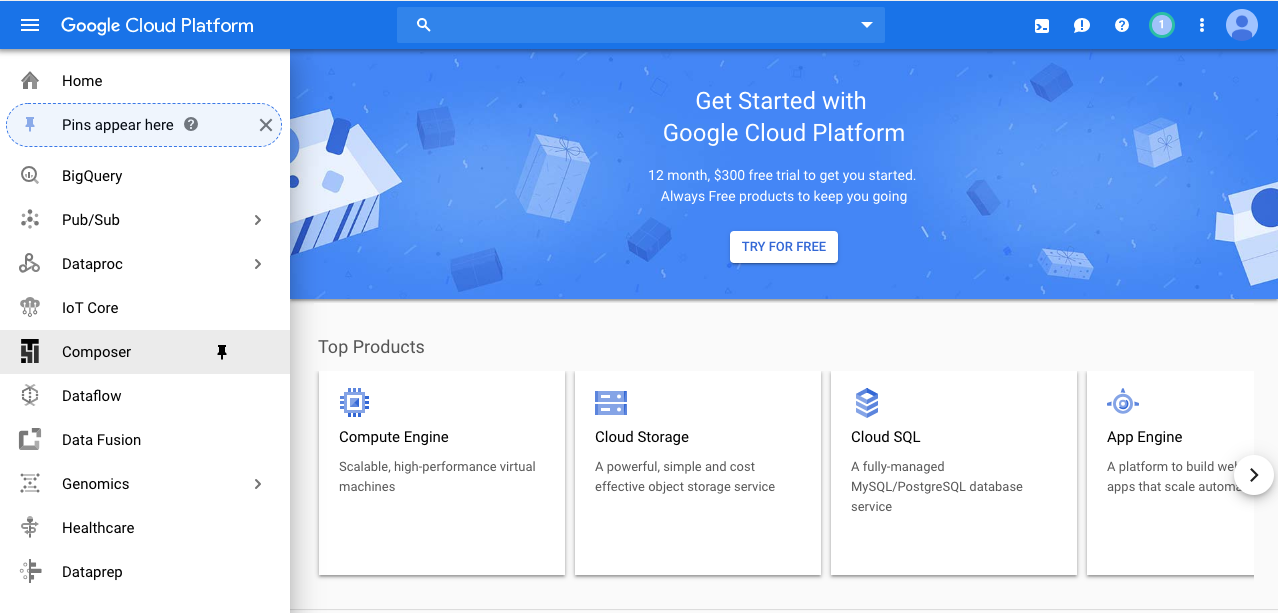
Task: Focus the top search input field
Action: [x=641, y=25]
